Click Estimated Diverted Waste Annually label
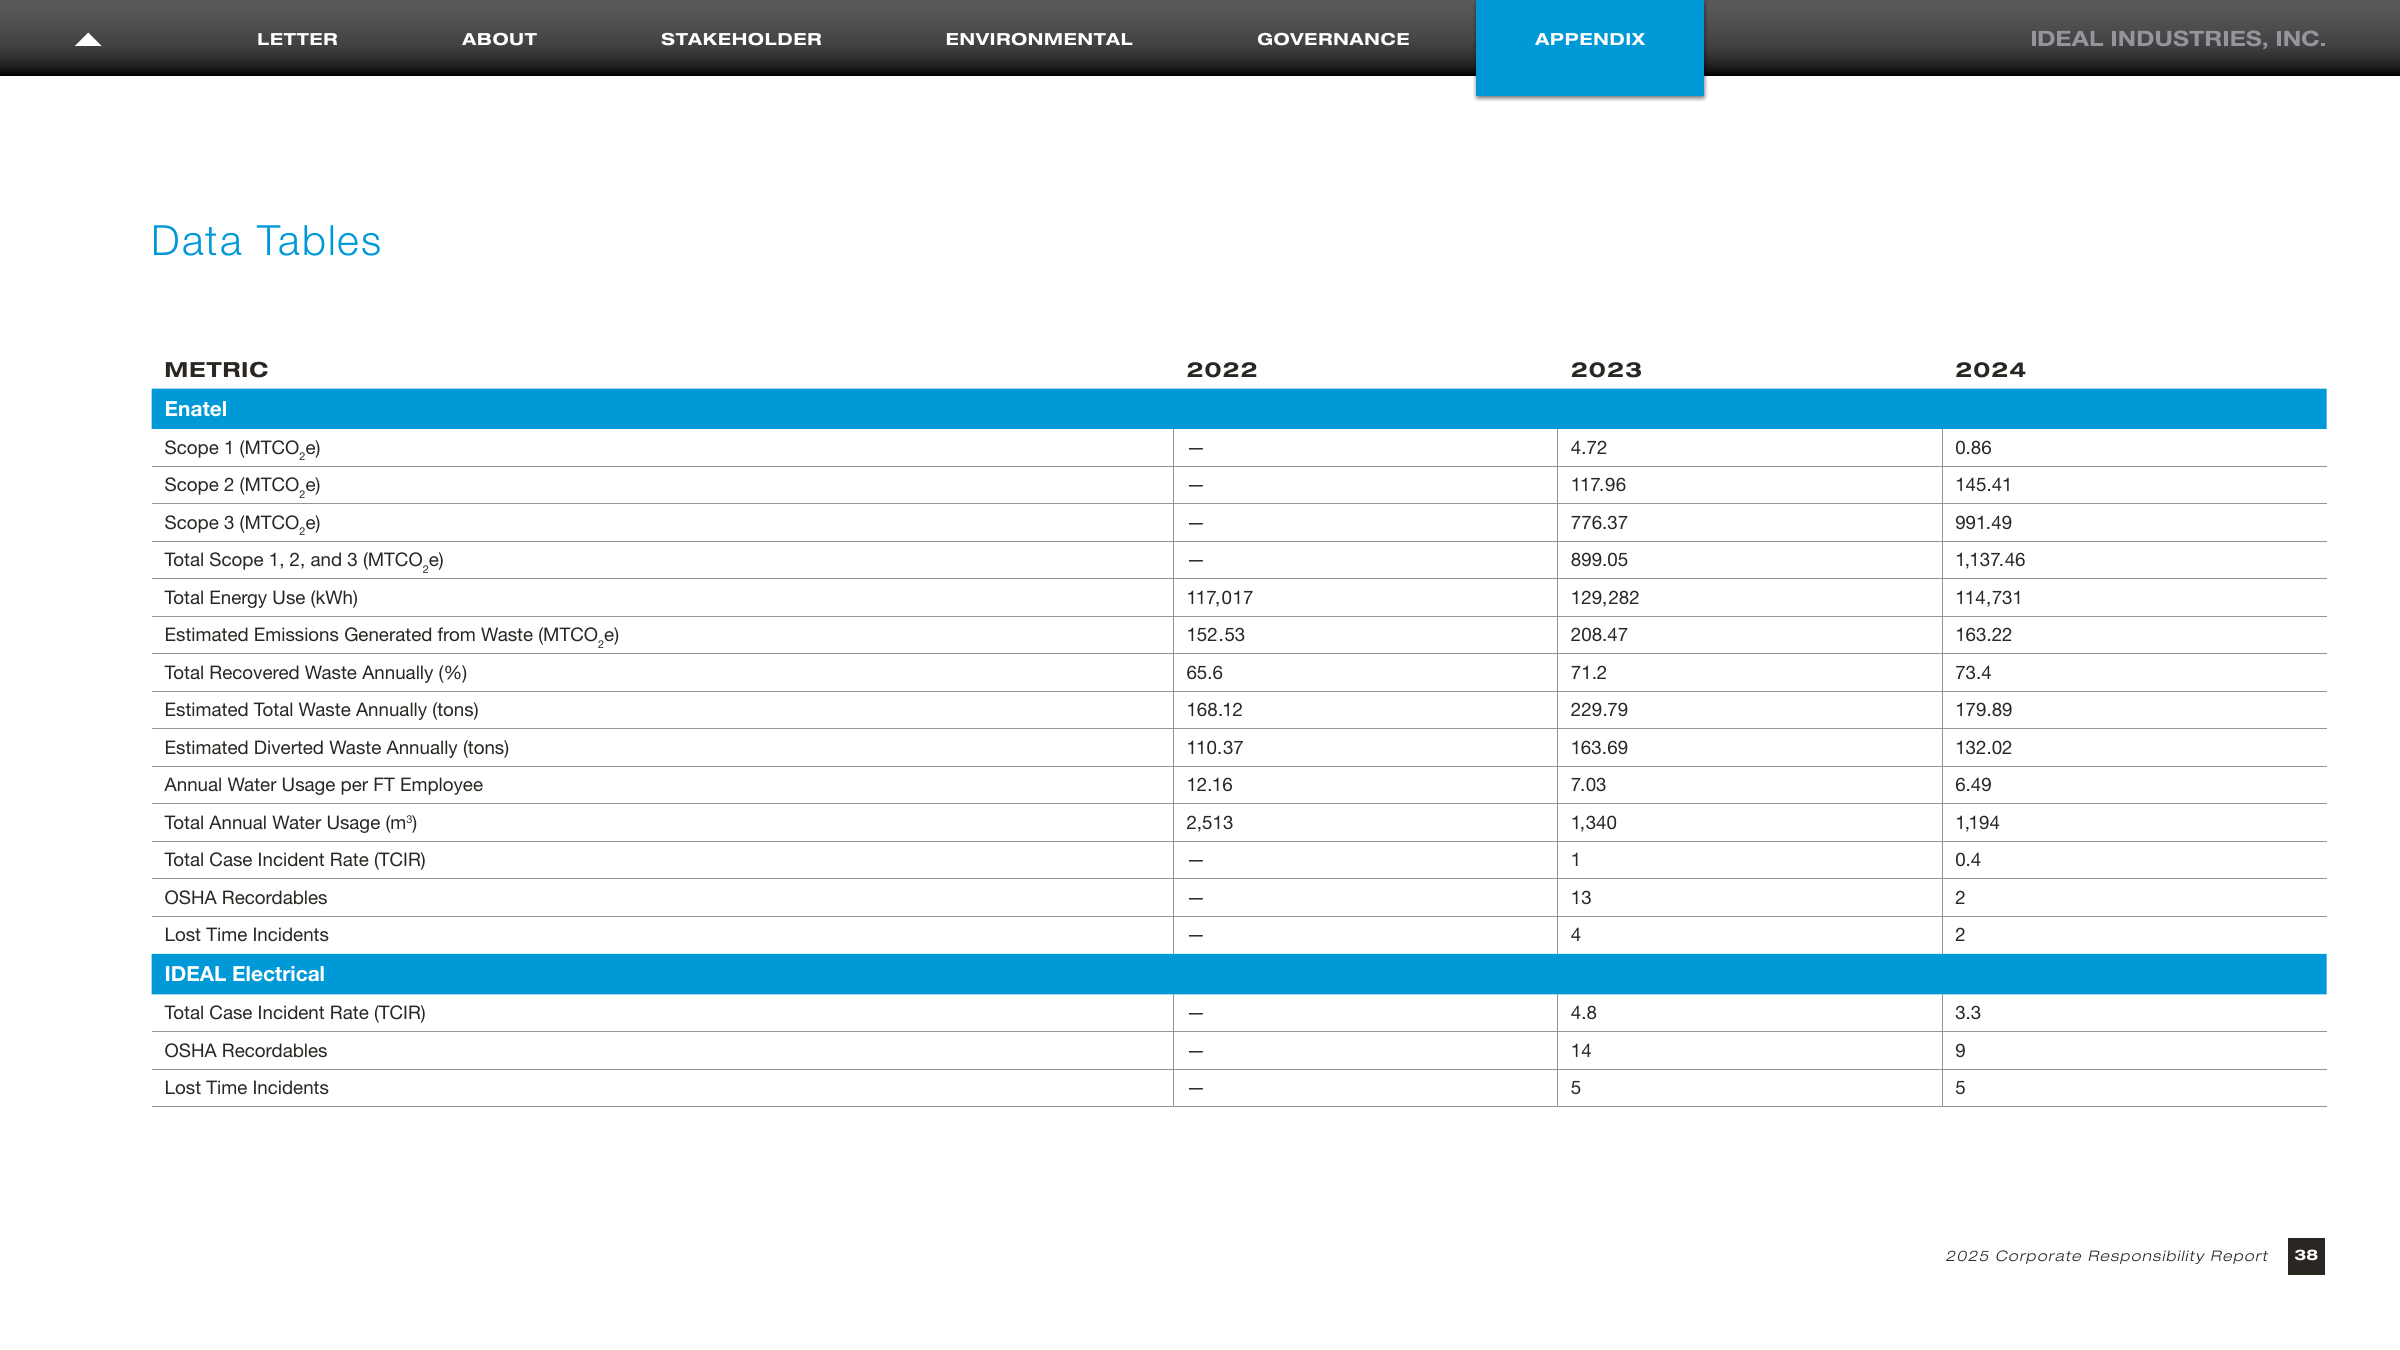 (x=336, y=748)
